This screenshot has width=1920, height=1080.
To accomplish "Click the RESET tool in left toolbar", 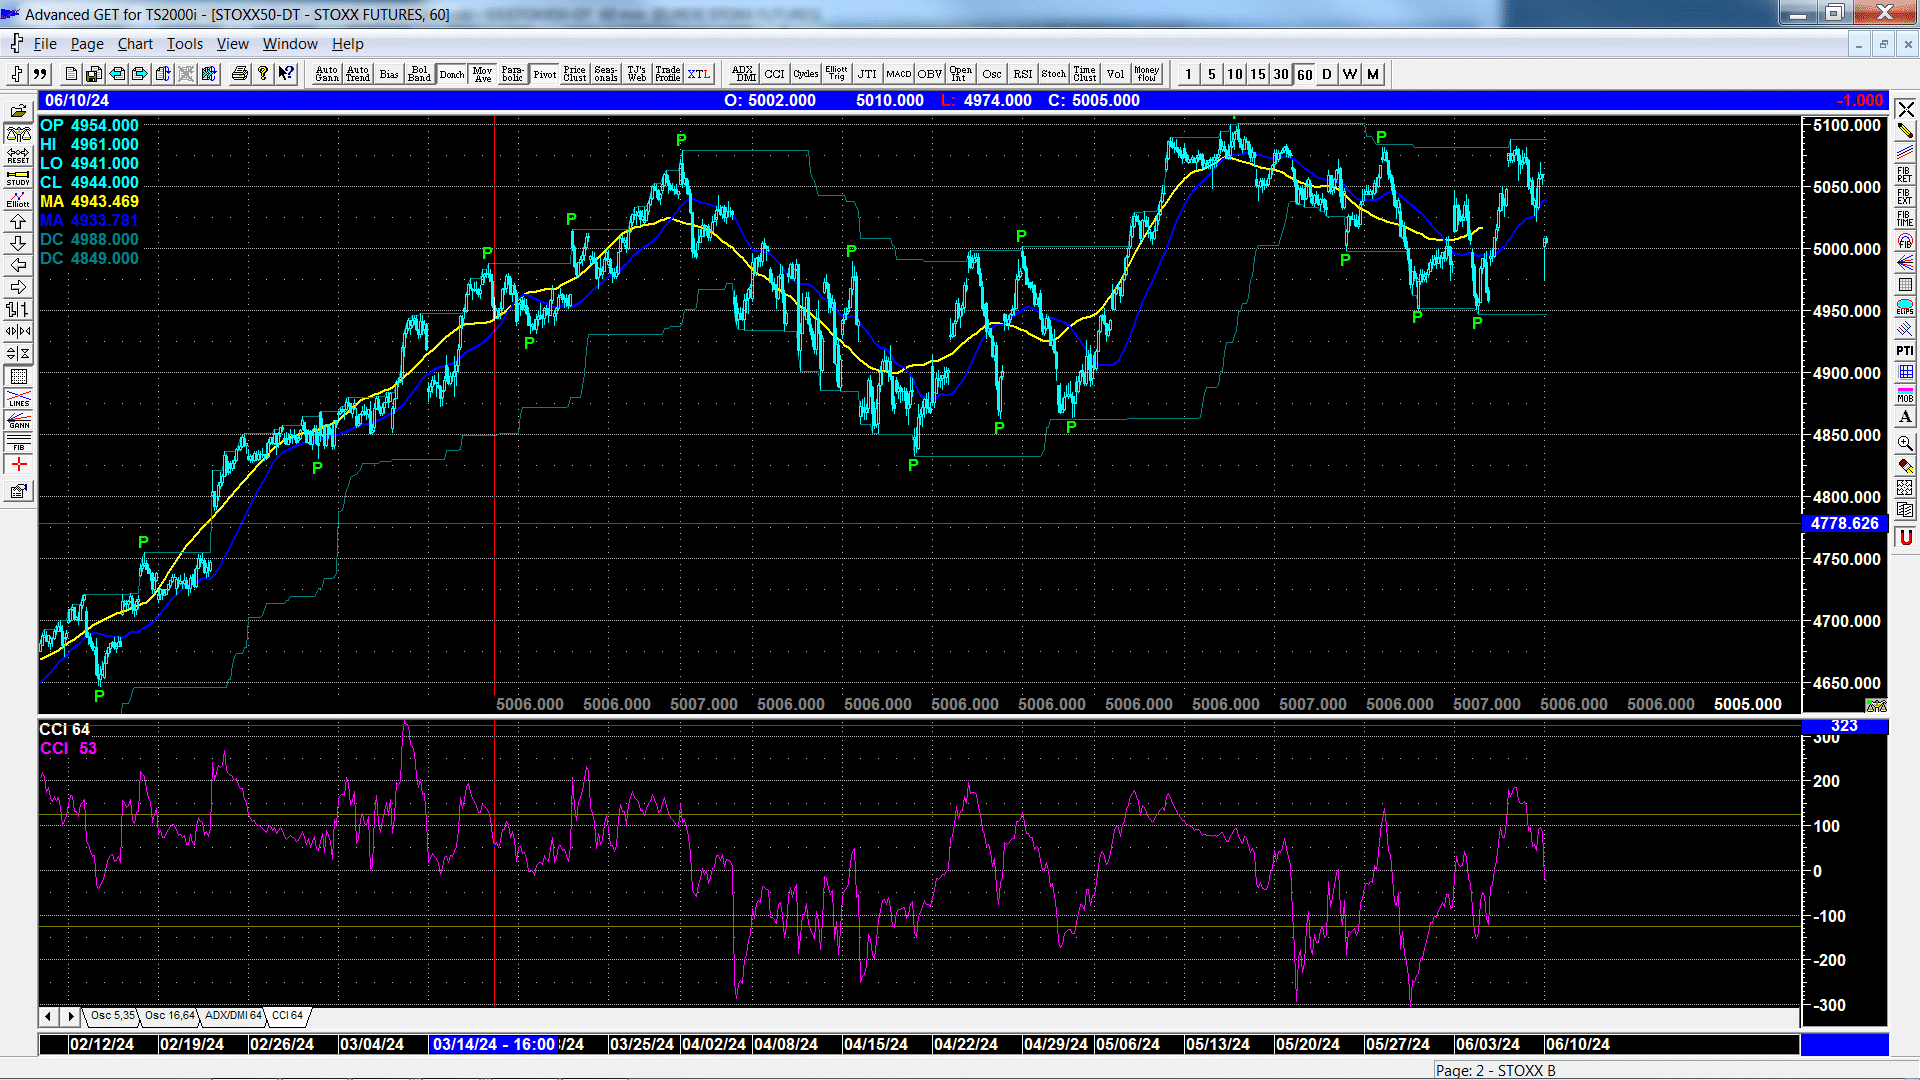I will point(18,155).
